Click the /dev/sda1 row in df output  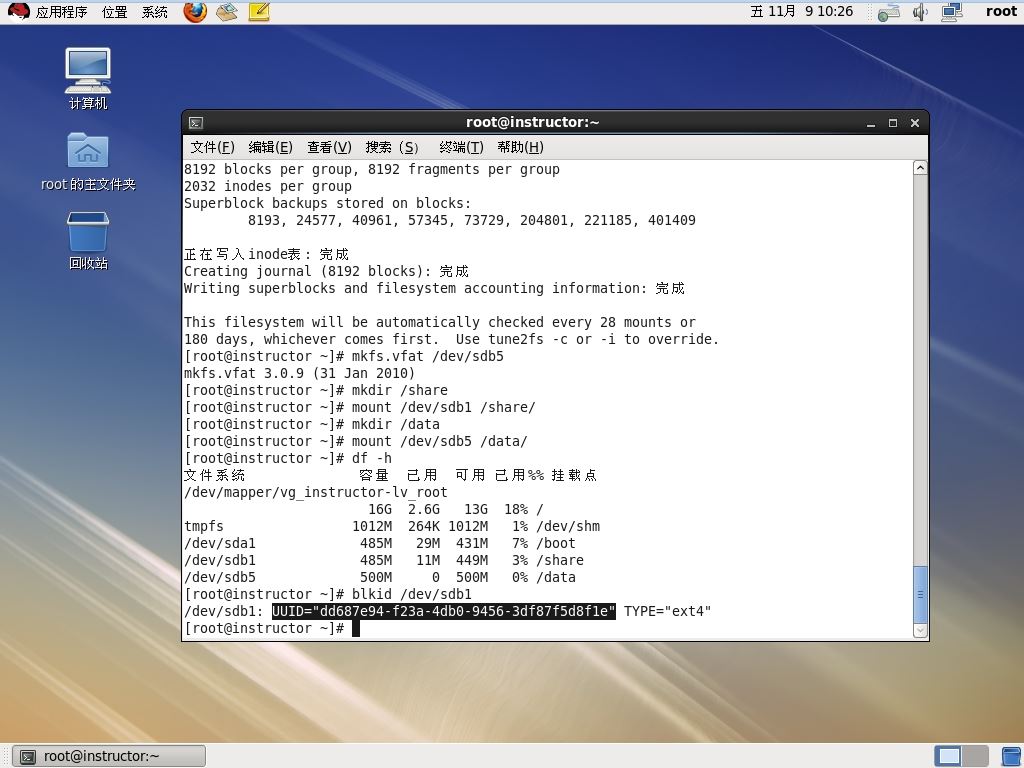coord(380,543)
